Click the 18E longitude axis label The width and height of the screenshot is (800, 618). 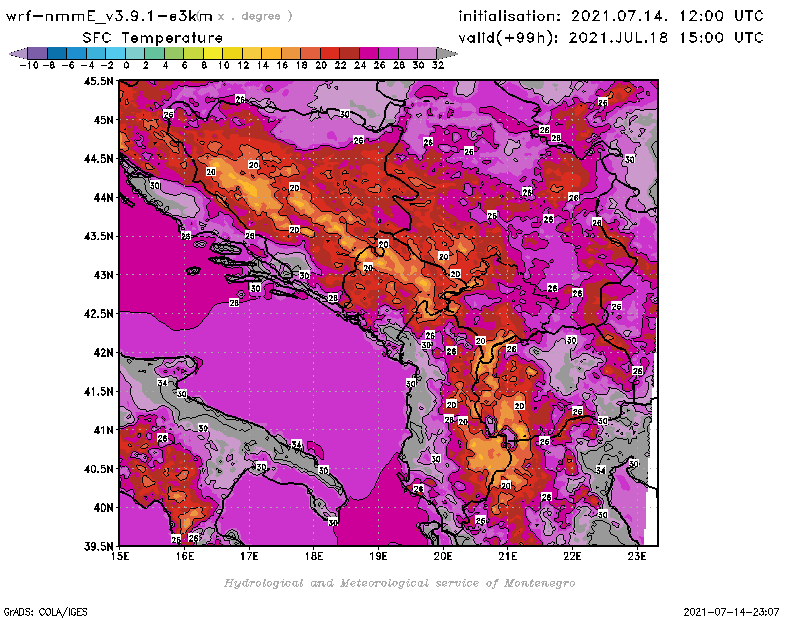[314, 556]
